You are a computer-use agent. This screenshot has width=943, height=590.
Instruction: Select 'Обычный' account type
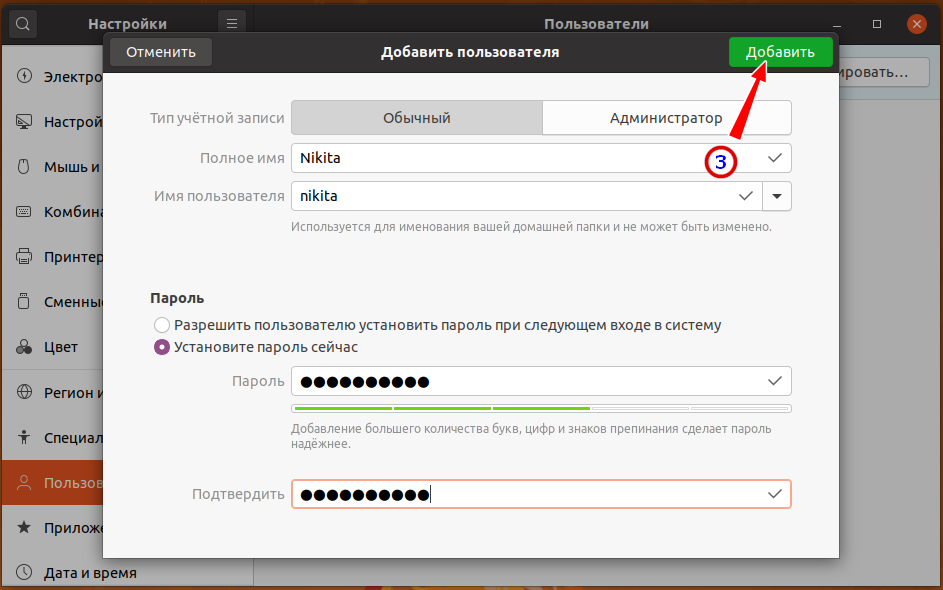[417, 118]
